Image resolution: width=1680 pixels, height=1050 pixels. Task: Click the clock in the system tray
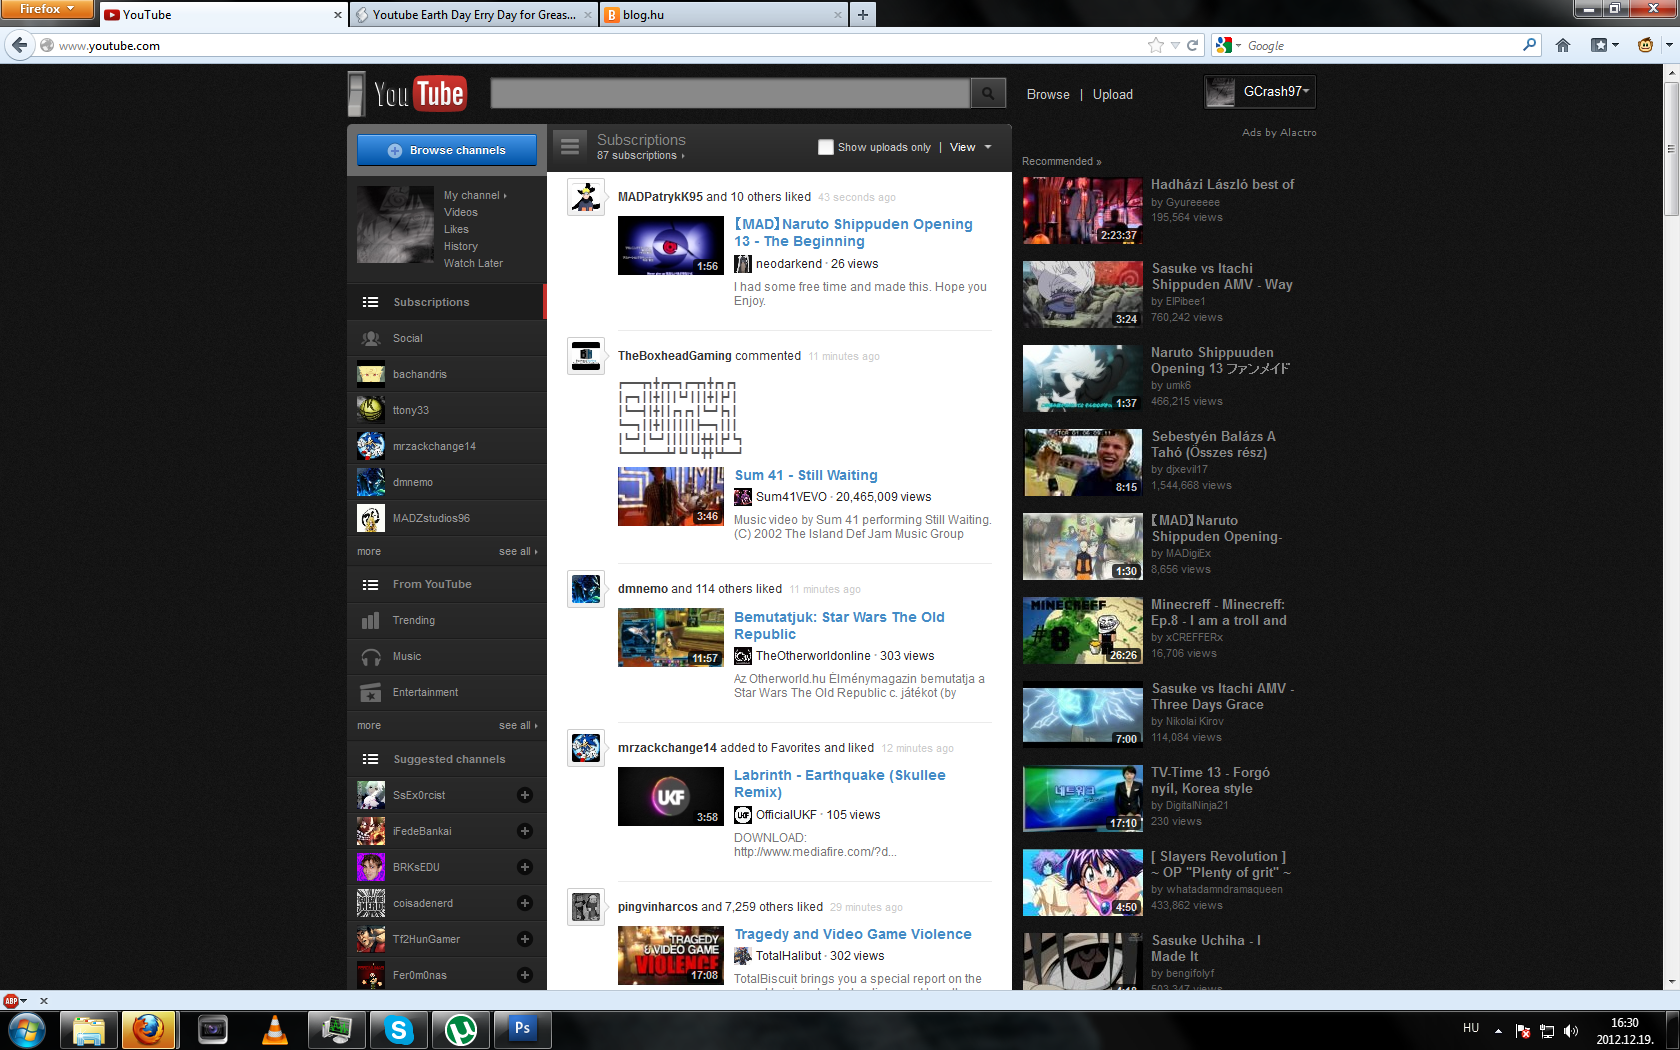point(1624,1030)
